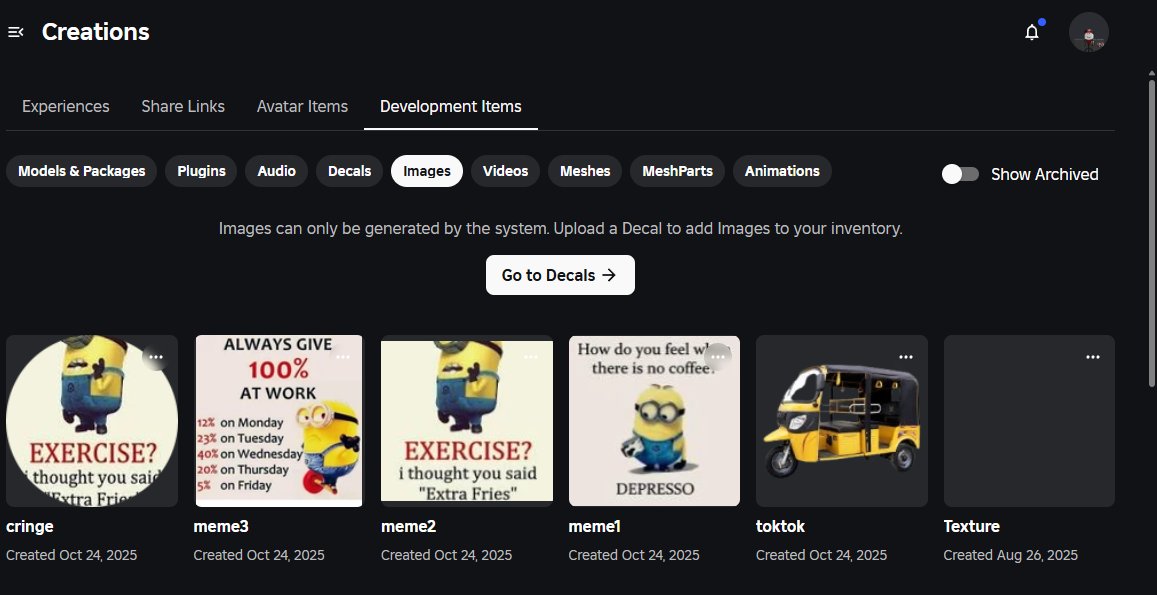Open the toktok rickshaw thumbnail
Screen dimensions: 1157x595
coord(842,421)
